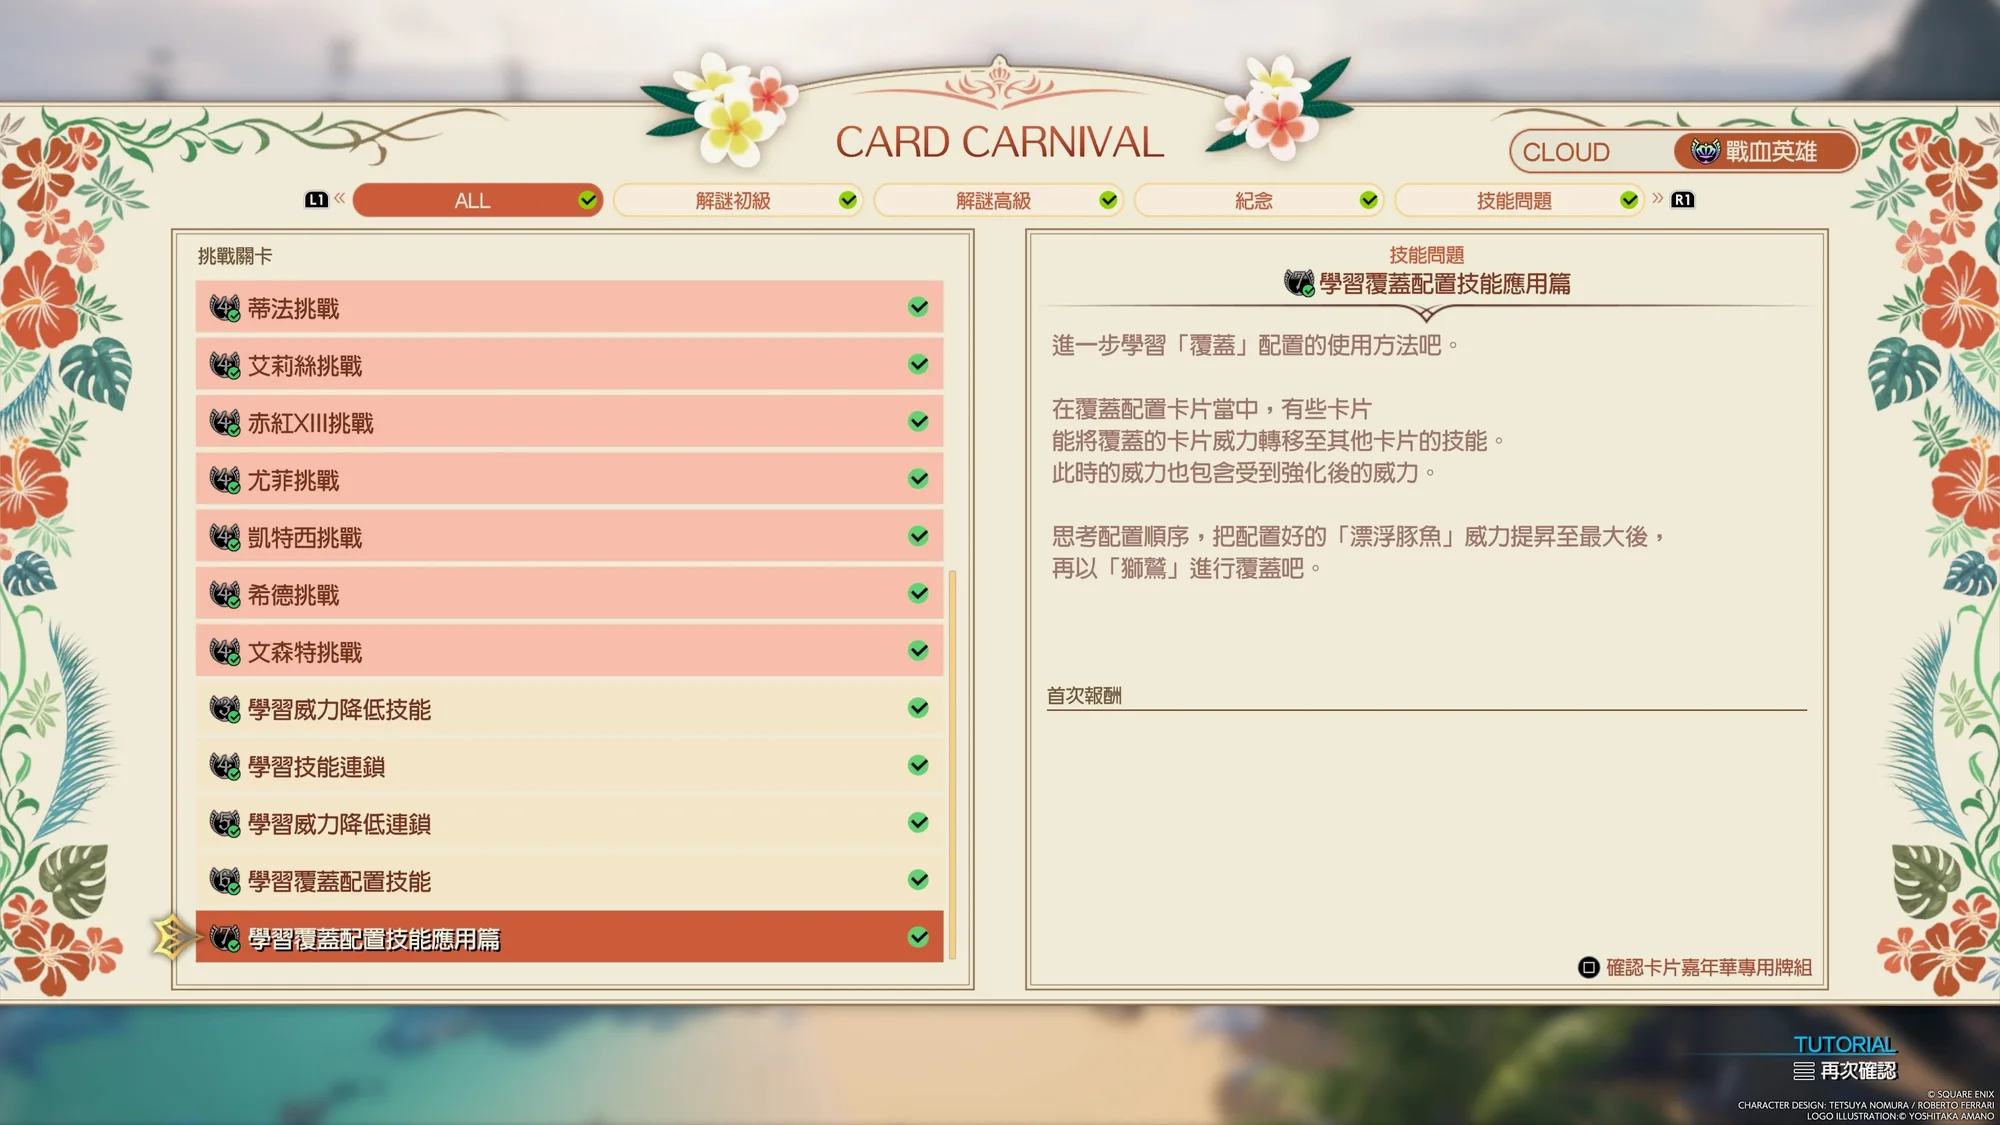Click the completion checkmark on 尤菲挑戰 row
This screenshot has height=1125, width=2000.
point(918,479)
